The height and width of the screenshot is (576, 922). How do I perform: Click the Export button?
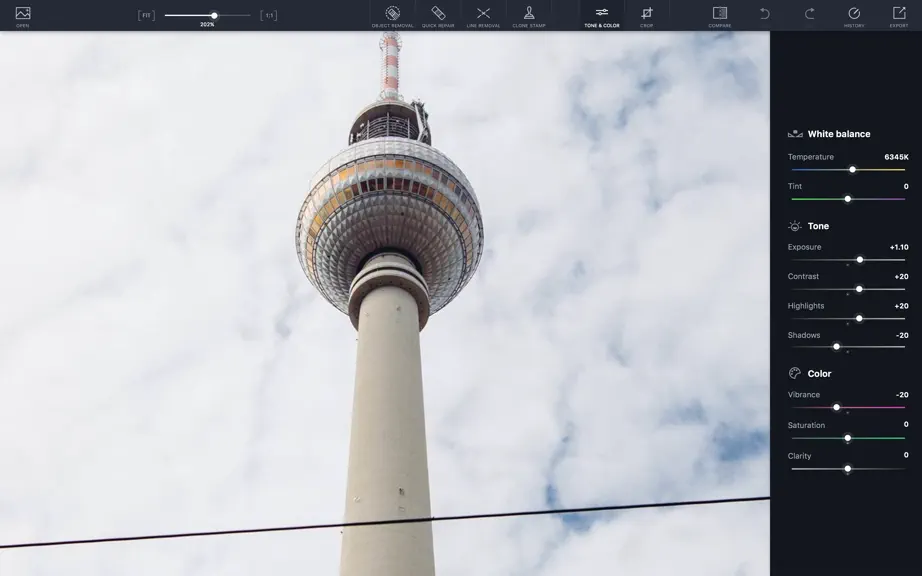[x=898, y=16]
